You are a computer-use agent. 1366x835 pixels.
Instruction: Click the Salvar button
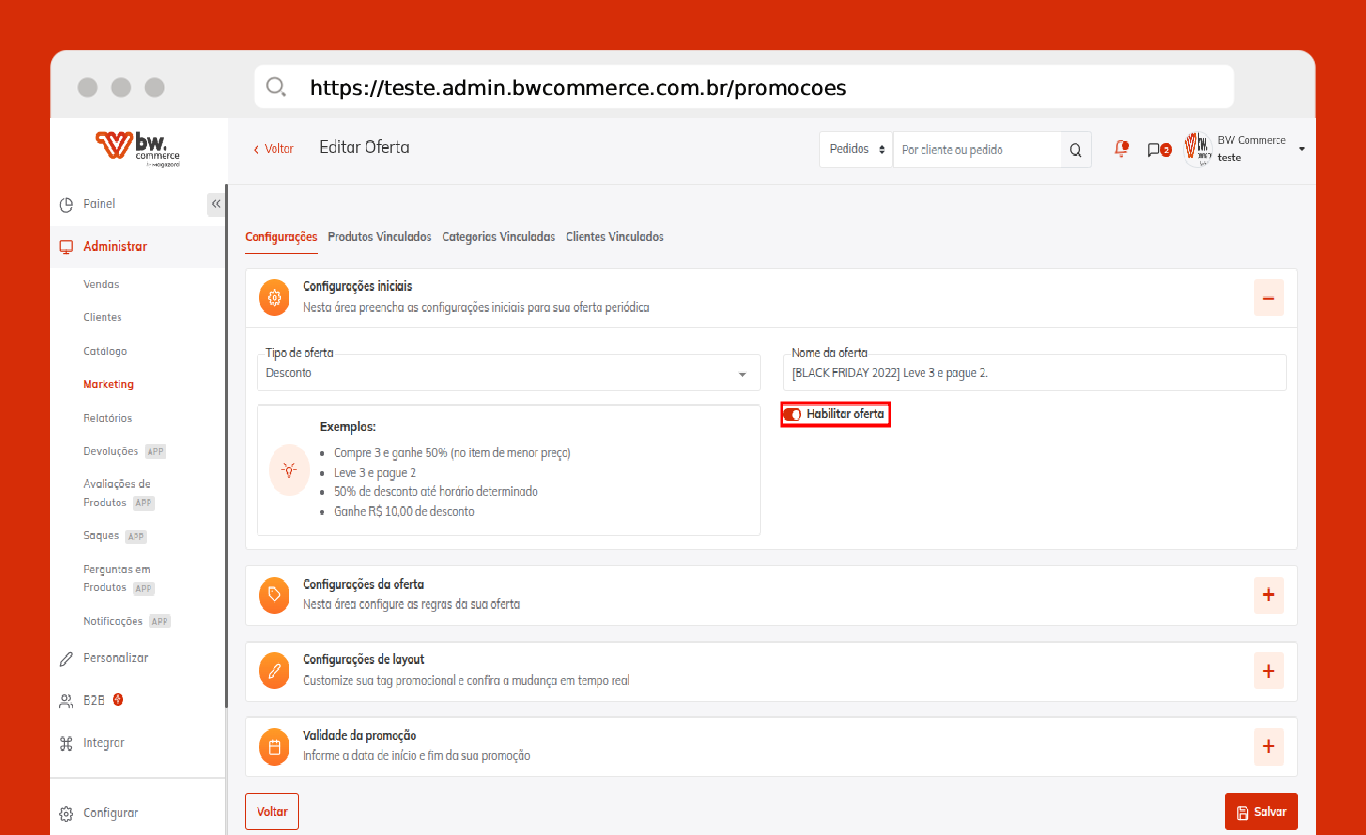click(x=1260, y=812)
